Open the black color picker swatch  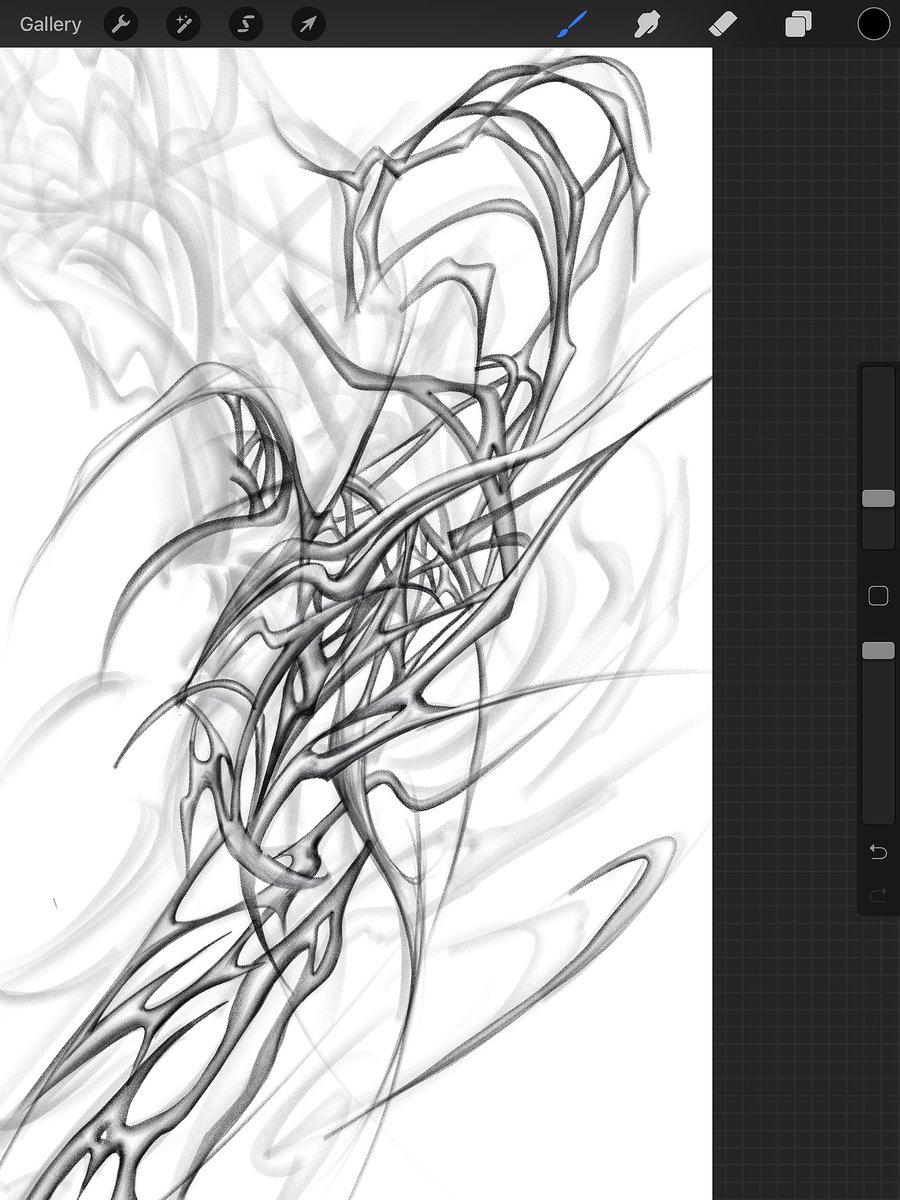(x=873, y=24)
